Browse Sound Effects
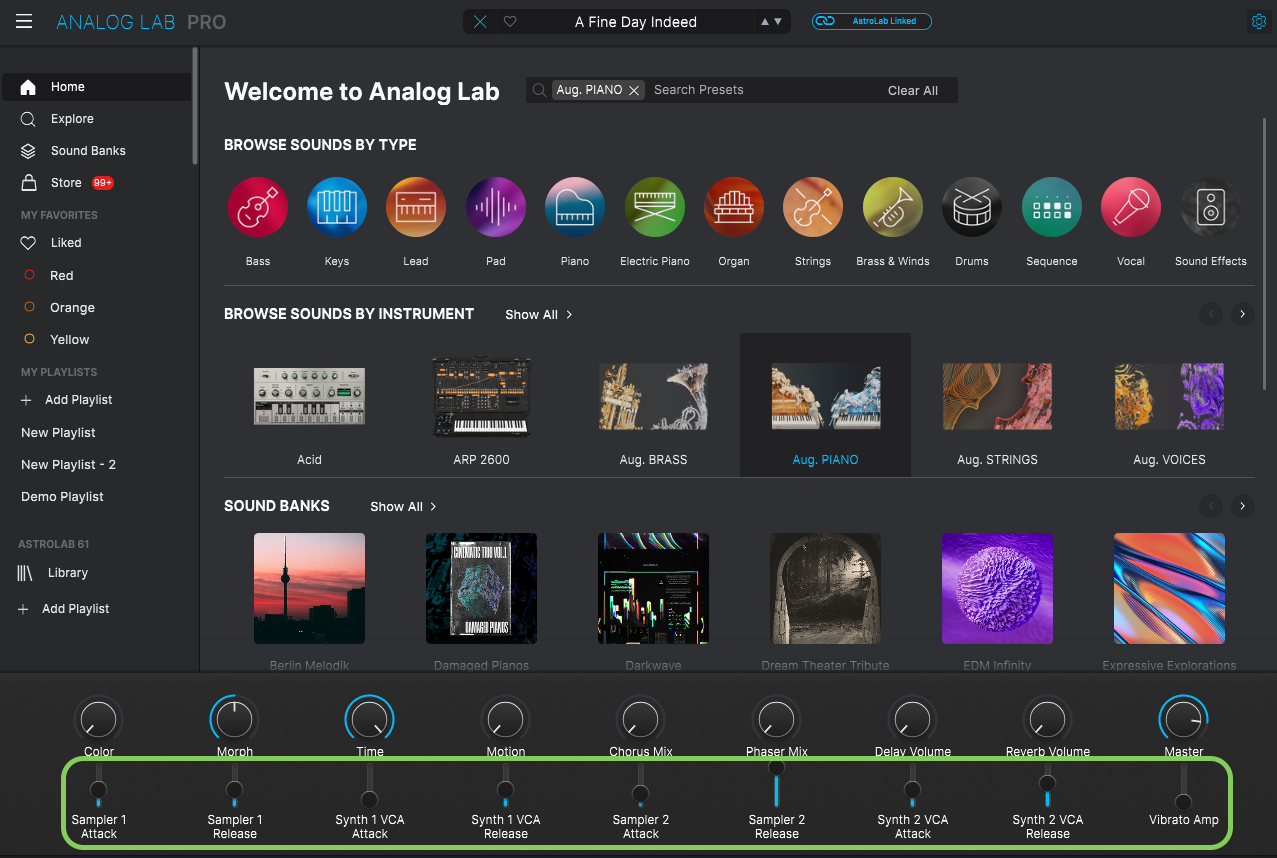Viewport: 1277px width, 858px height. [x=1211, y=207]
